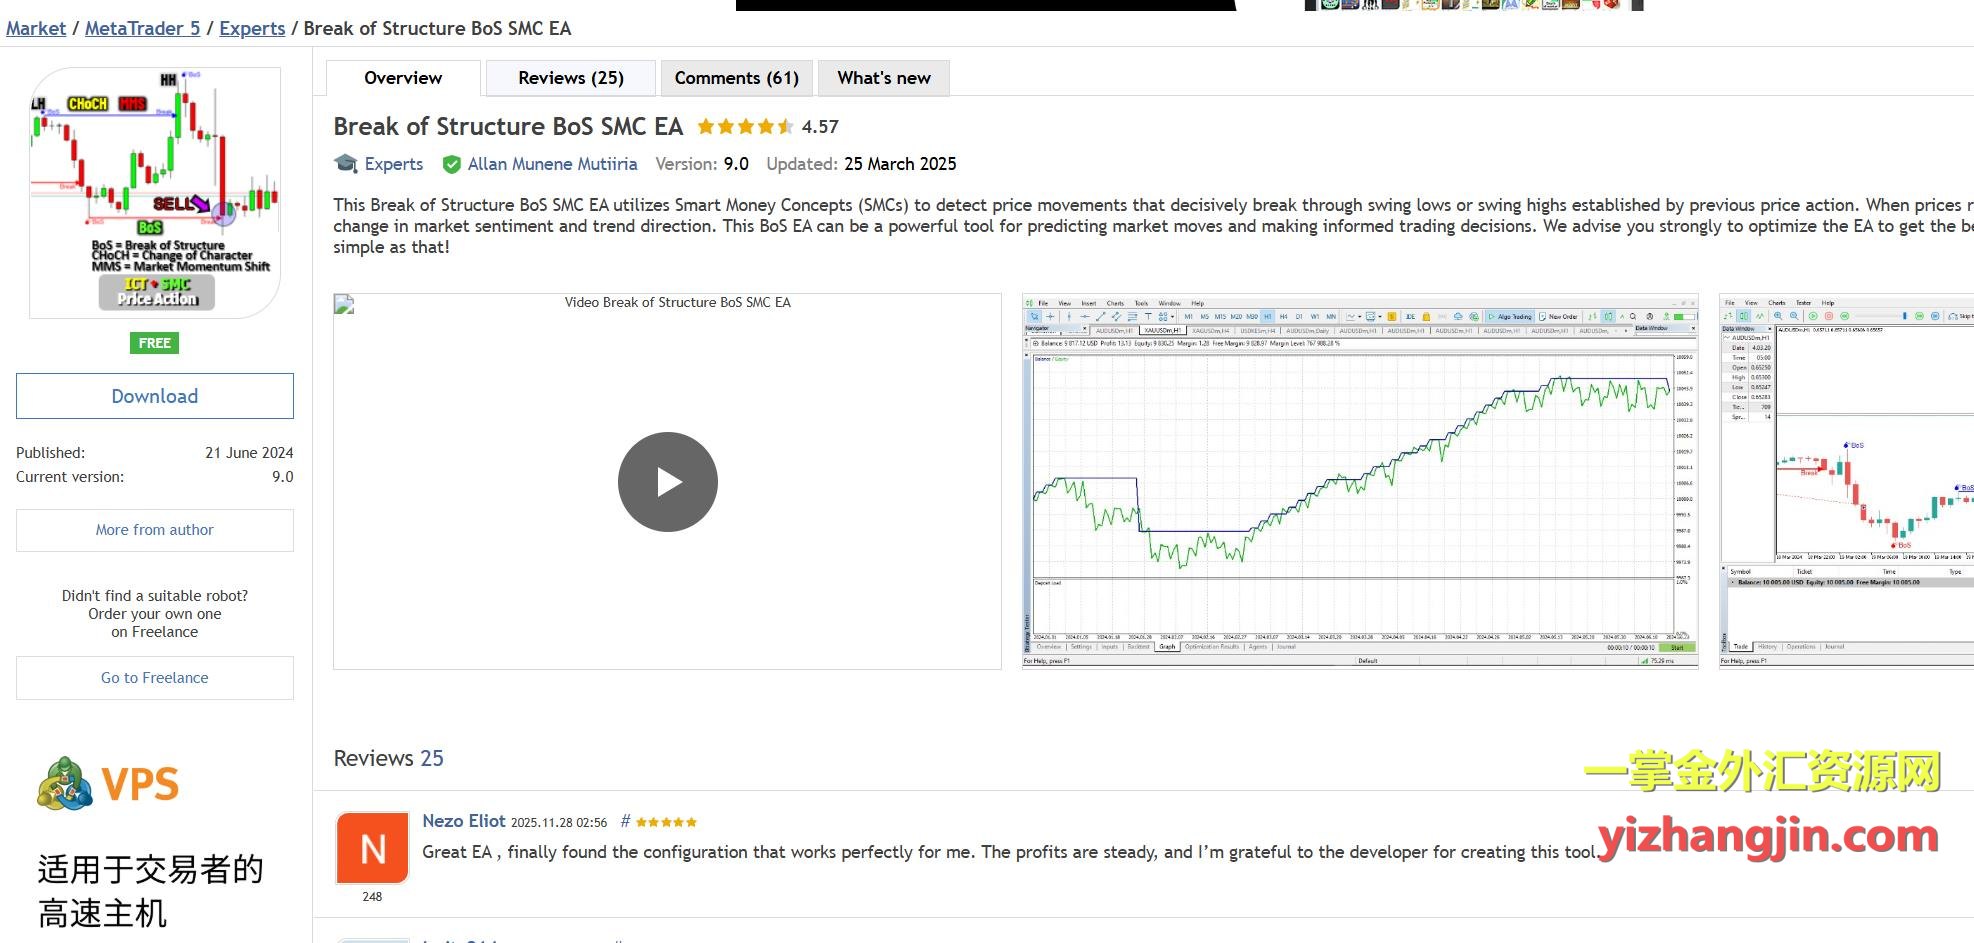The width and height of the screenshot is (1974, 943).
Task: Click the VPS MetaTrader logo icon
Action: 65,784
